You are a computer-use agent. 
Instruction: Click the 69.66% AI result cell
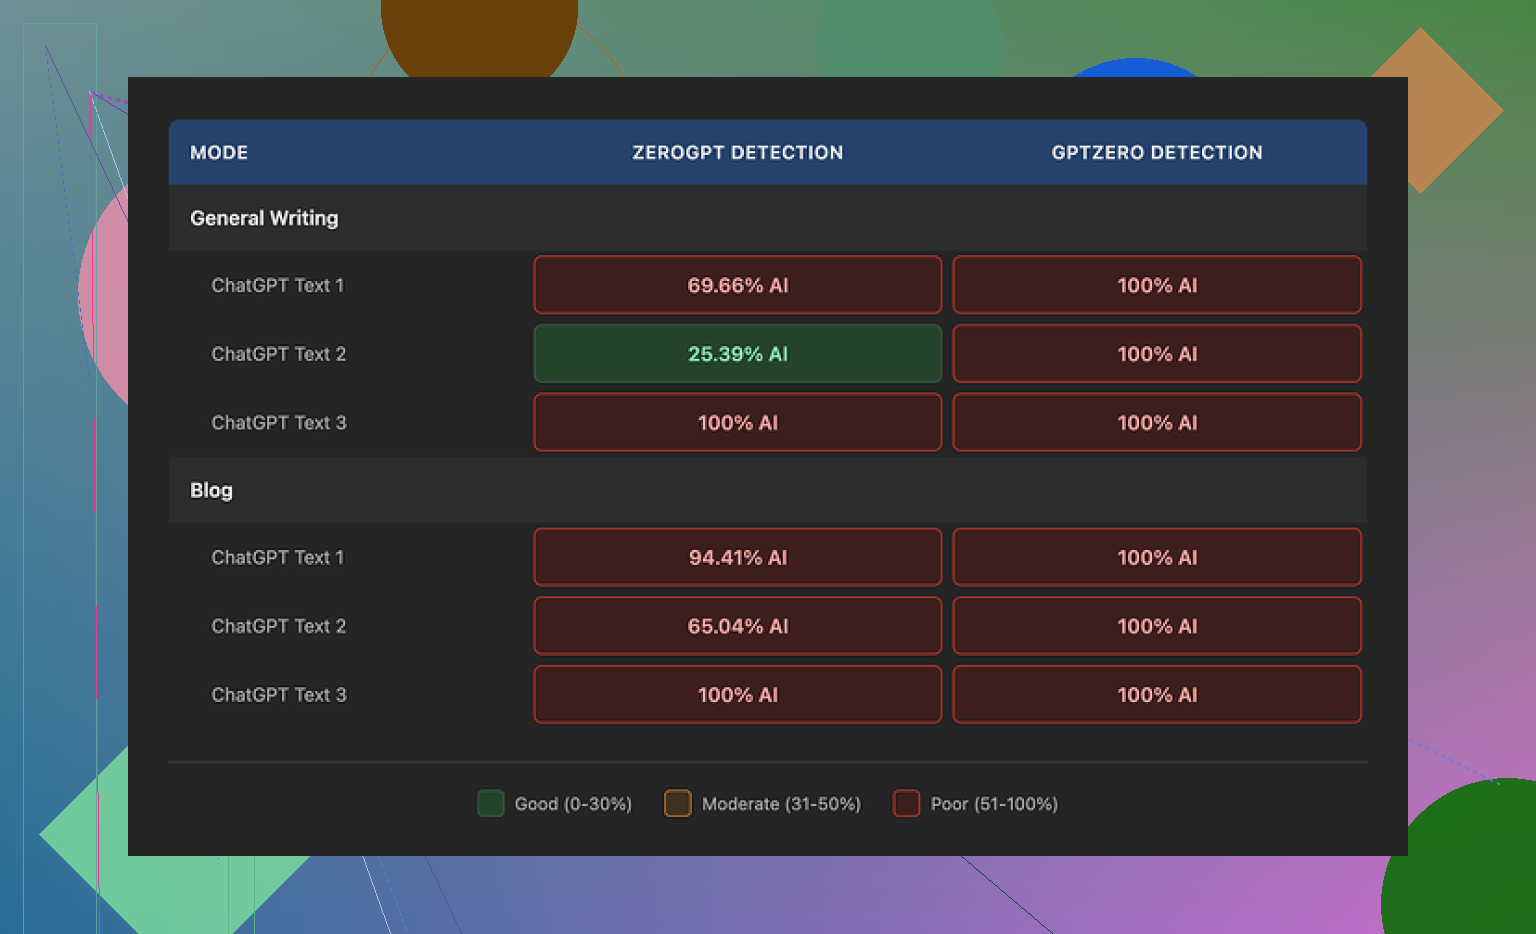737,285
